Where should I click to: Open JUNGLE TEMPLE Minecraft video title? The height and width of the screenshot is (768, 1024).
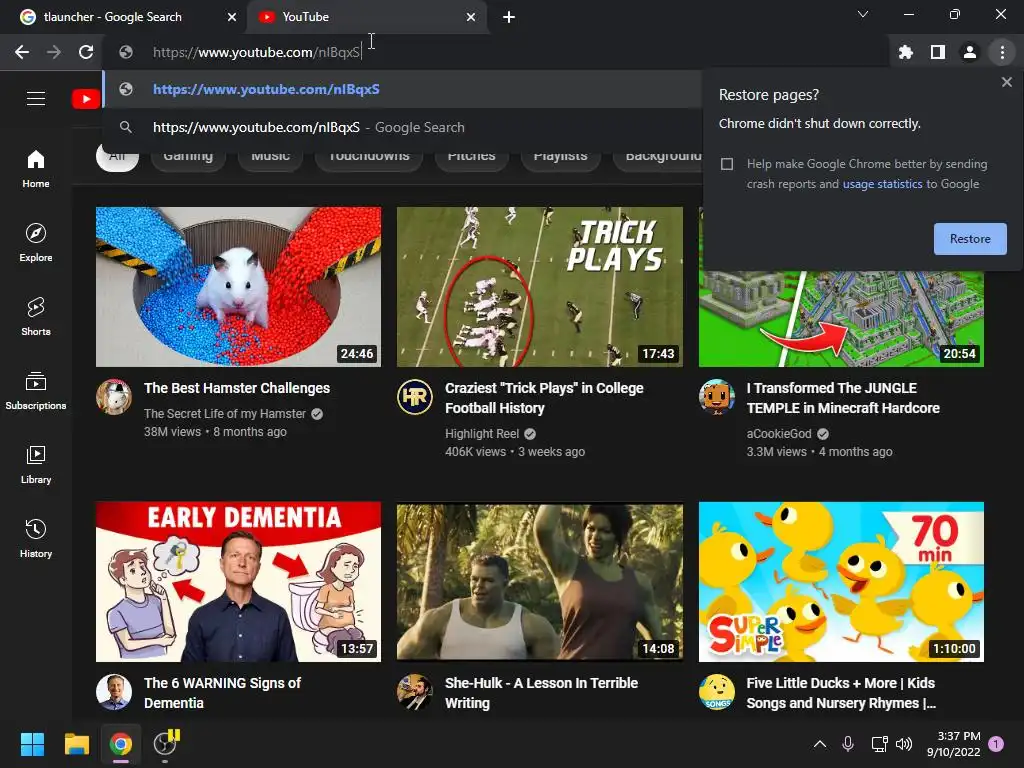click(x=843, y=398)
